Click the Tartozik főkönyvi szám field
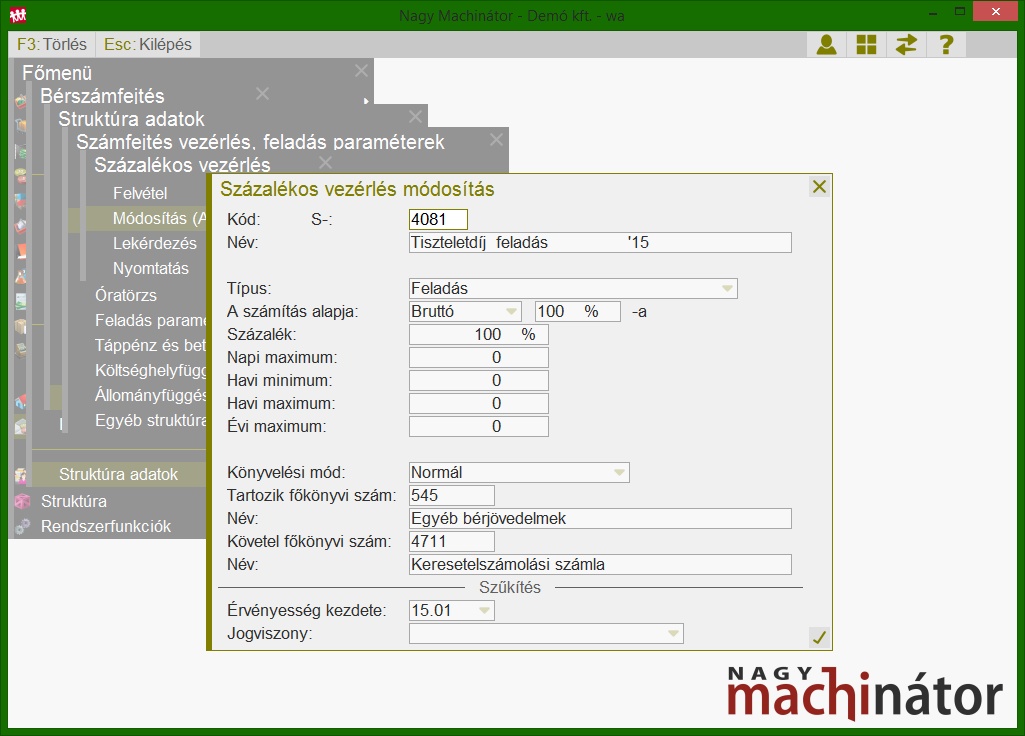1025x736 pixels. pyautogui.click(x=452, y=495)
